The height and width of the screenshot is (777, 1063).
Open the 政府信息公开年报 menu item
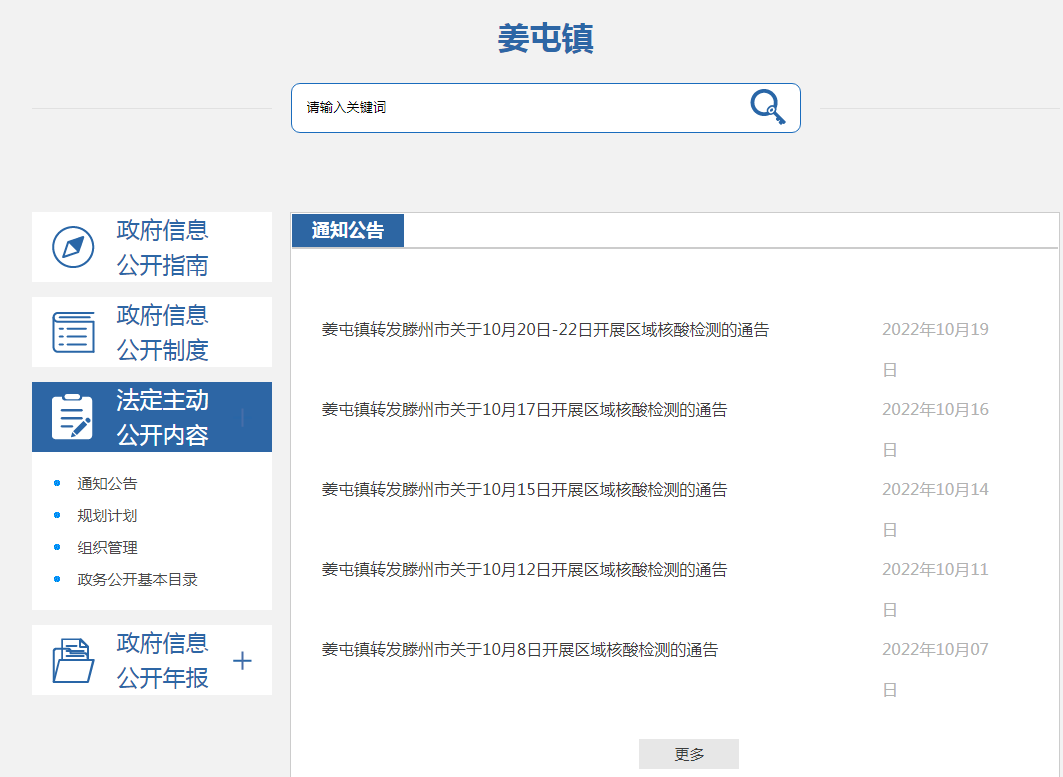click(152, 660)
